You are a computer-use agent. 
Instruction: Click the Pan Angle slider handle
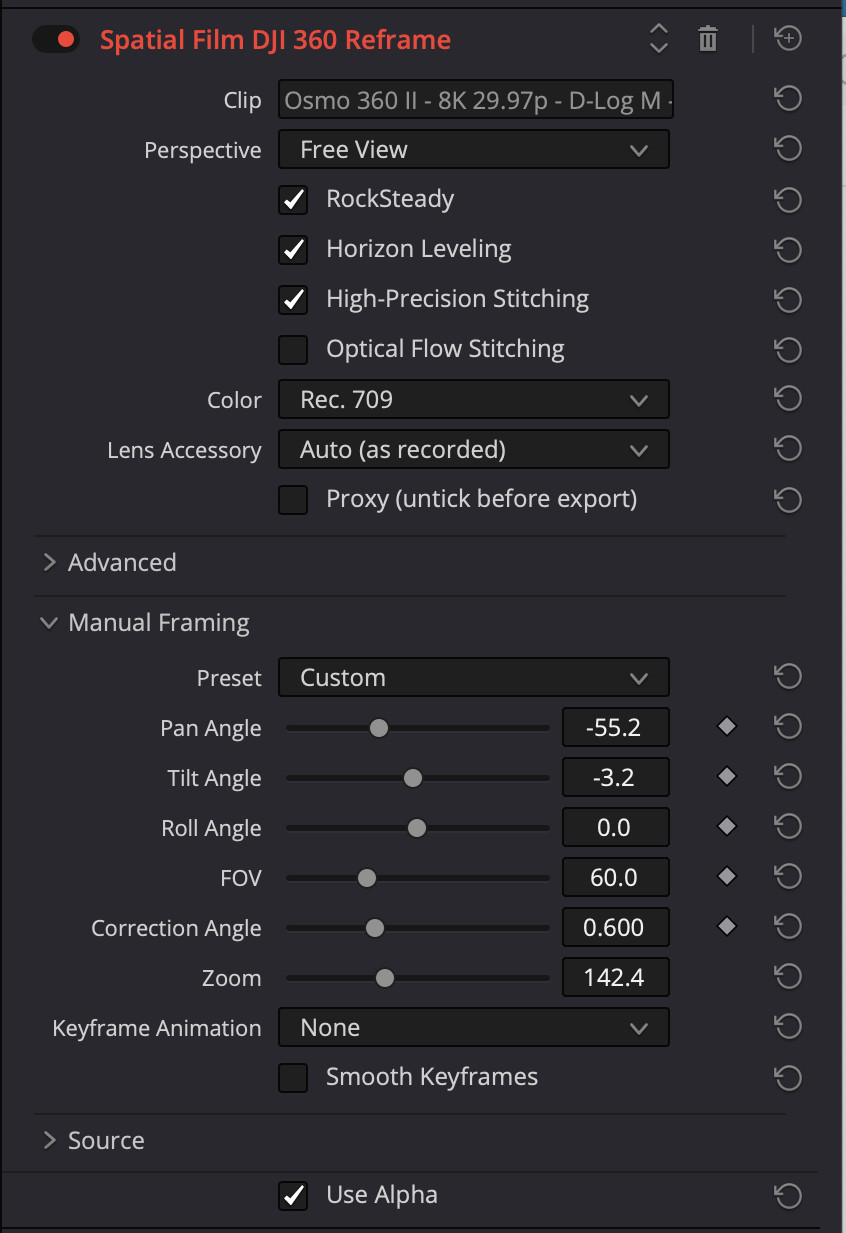pyautogui.click(x=378, y=728)
